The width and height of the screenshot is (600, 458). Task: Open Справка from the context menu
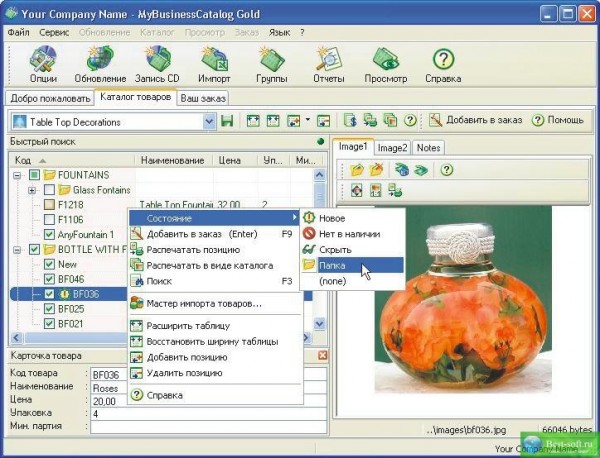pos(214,395)
